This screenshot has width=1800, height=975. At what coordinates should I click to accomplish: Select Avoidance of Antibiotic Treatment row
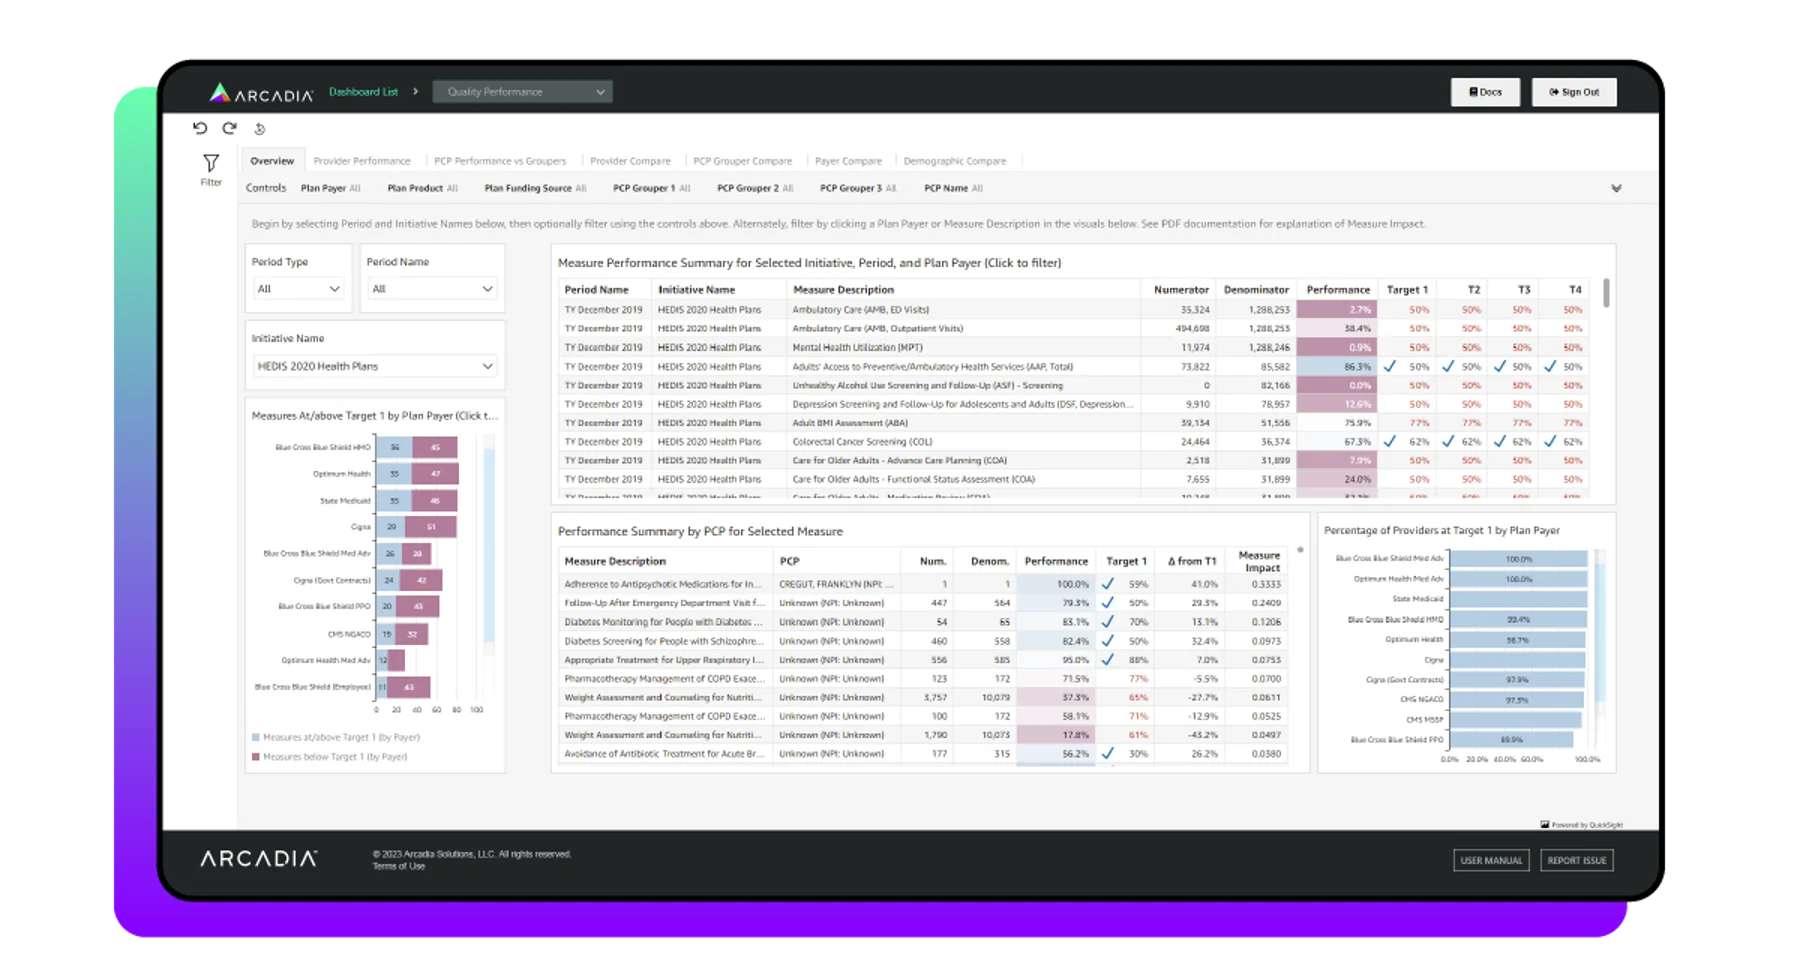point(923,754)
